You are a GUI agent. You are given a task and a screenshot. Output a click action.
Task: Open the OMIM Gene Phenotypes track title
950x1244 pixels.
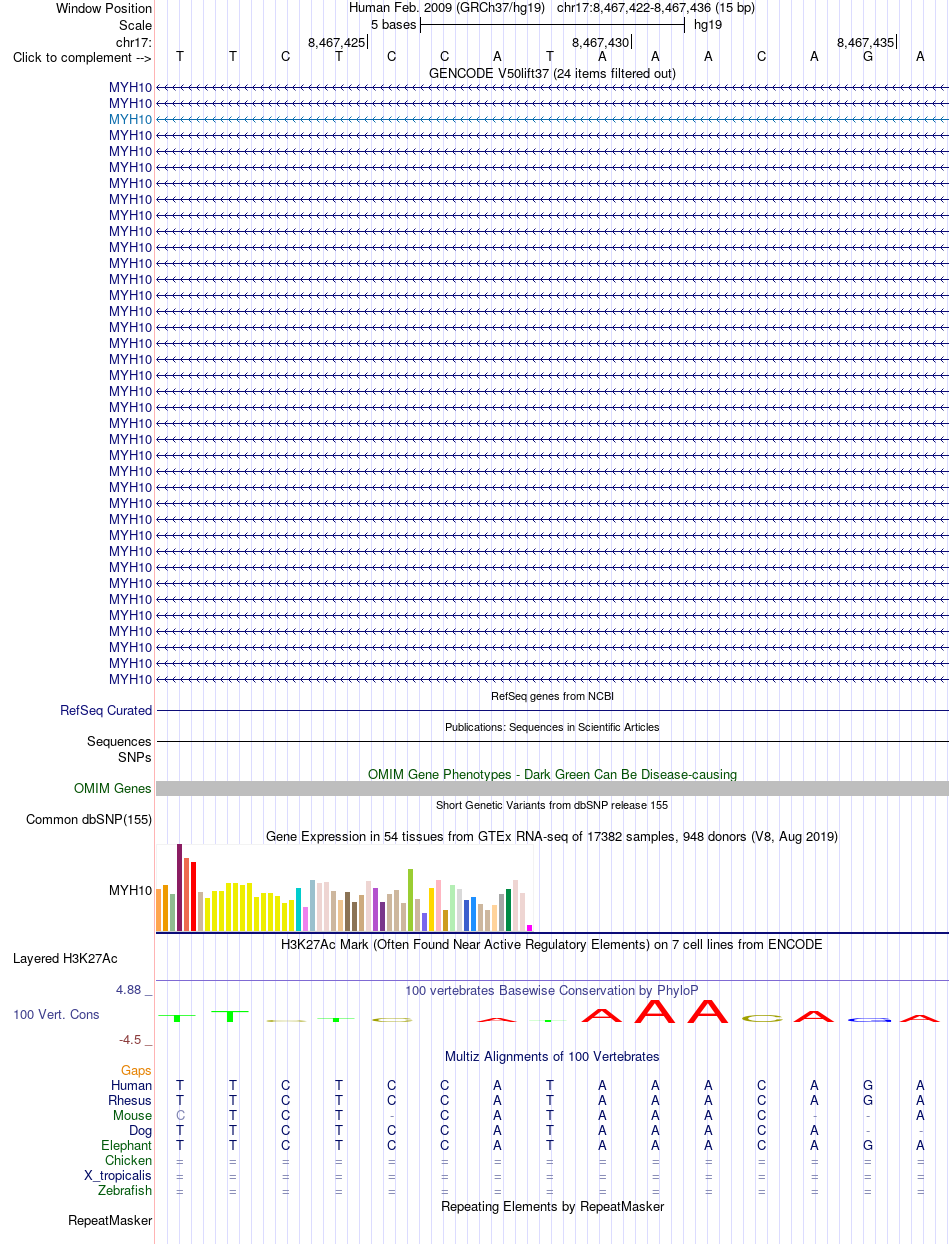coord(552,775)
